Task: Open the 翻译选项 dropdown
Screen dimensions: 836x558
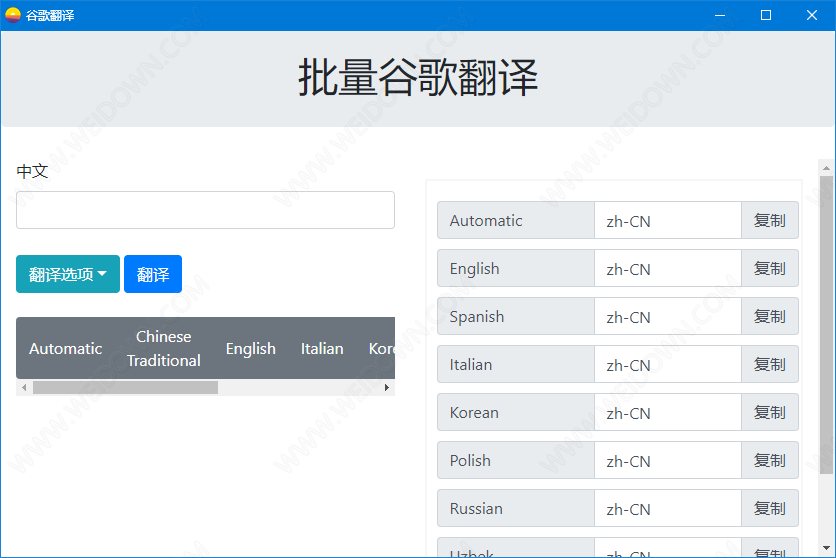Action: (x=68, y=274)
